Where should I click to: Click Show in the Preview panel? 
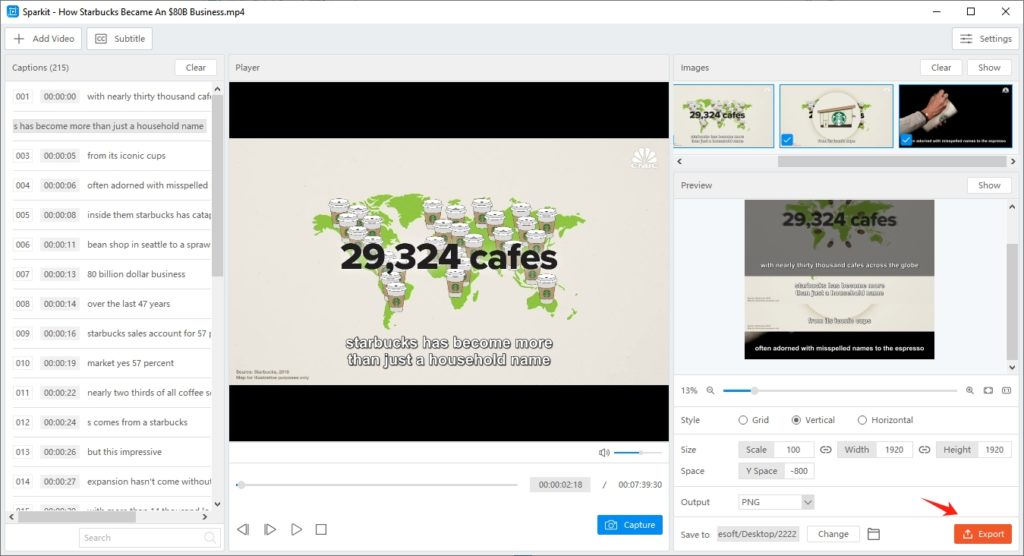[x=989, y=186]
